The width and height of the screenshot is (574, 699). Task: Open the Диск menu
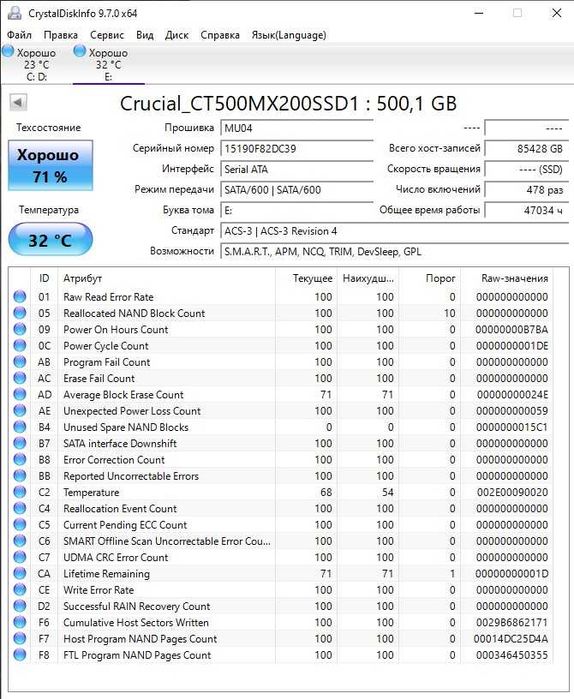177,35
